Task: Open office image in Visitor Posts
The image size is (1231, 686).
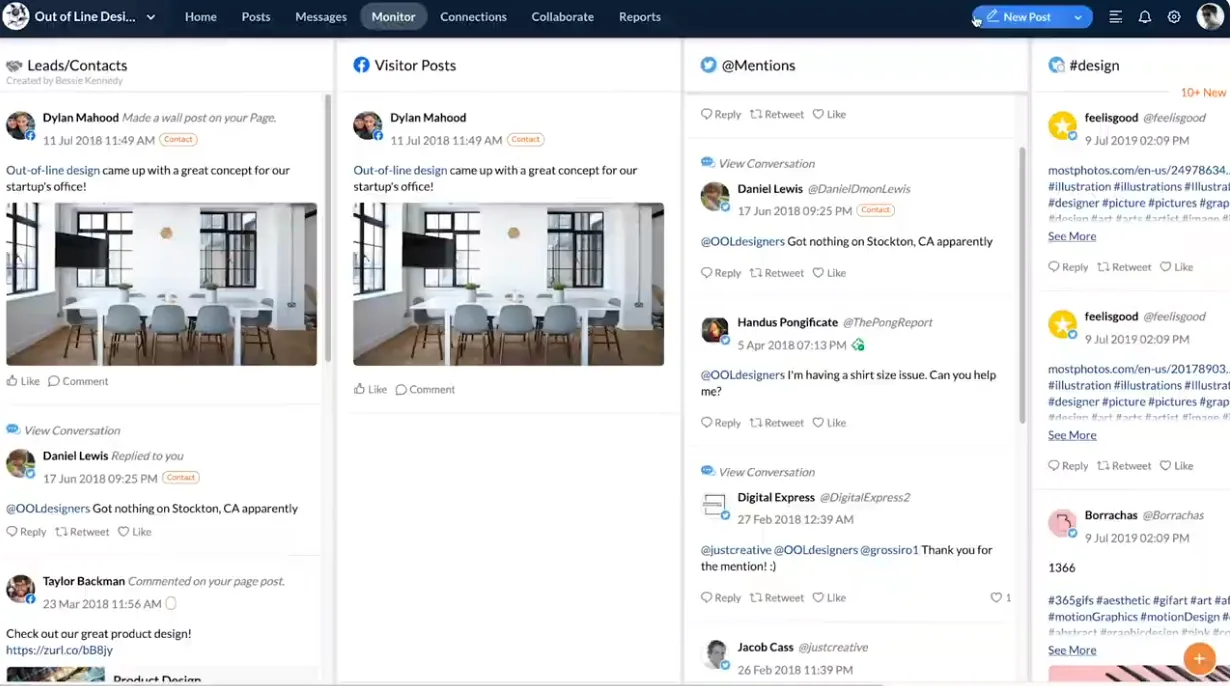Action: tap(508, 284)
